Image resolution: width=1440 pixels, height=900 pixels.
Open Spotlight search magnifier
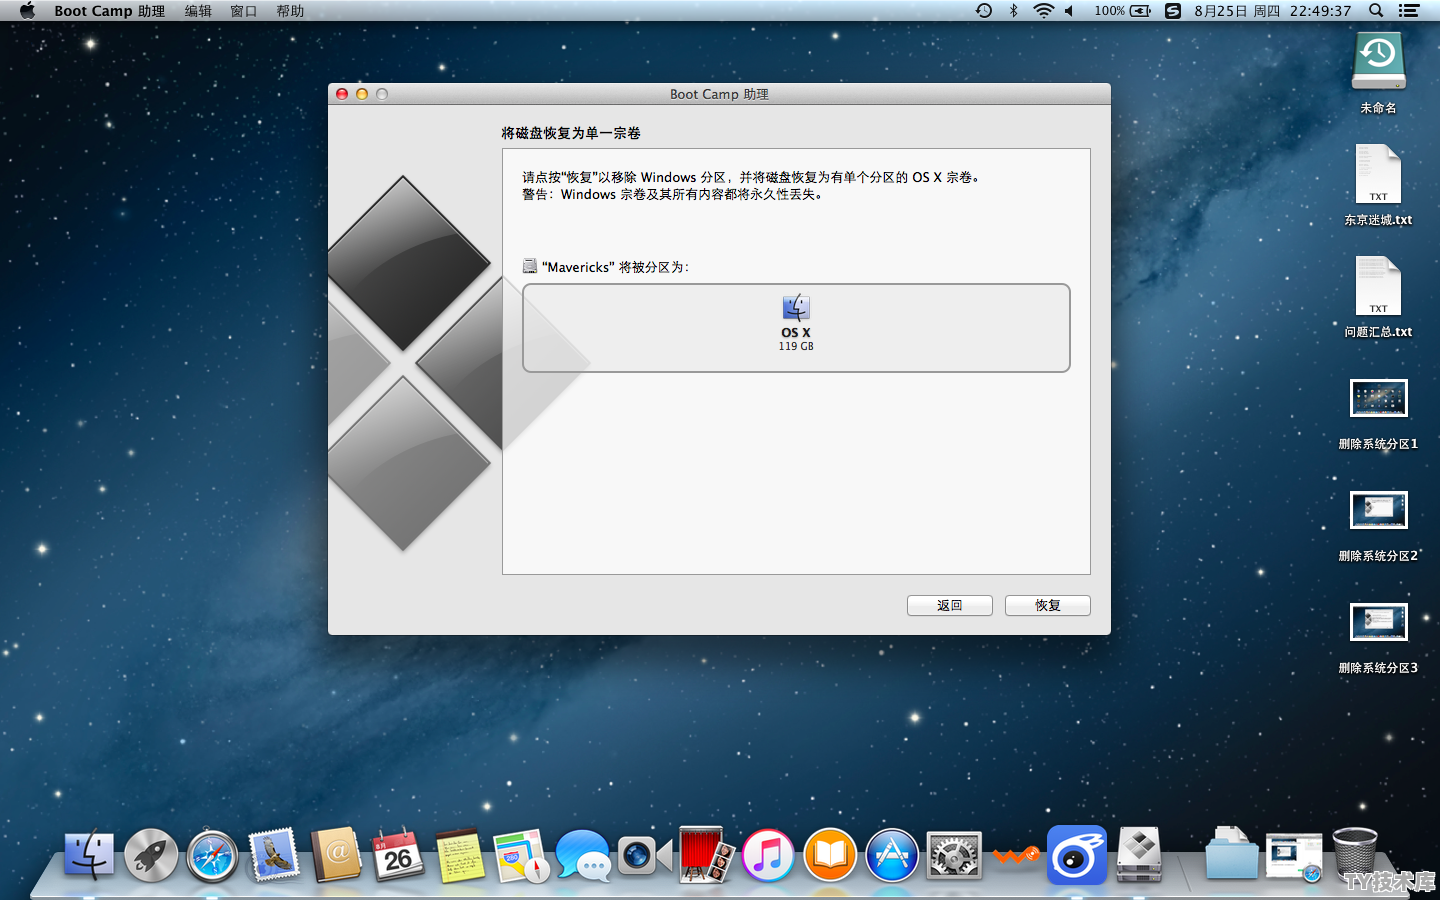coord(1376,11)
